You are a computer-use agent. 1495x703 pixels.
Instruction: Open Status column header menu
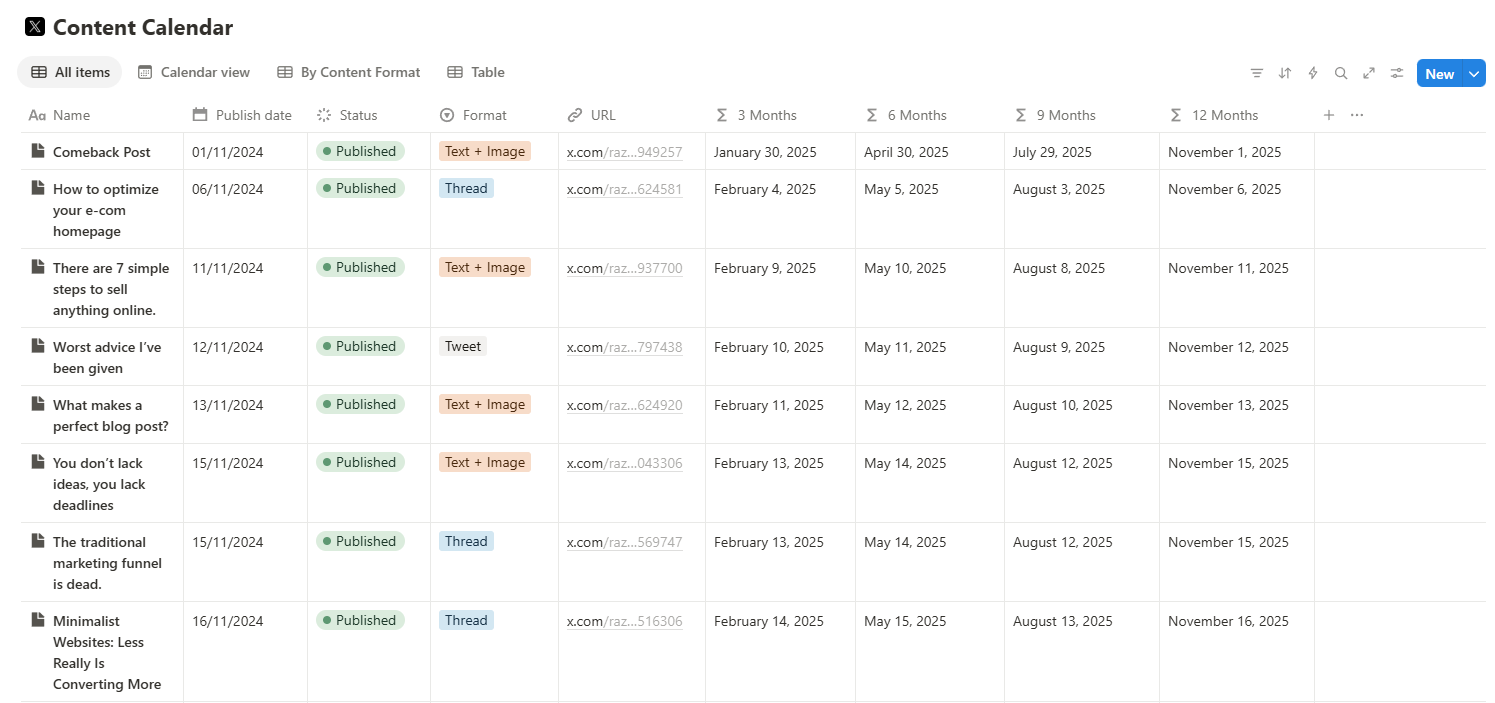[x=358, y=115]
